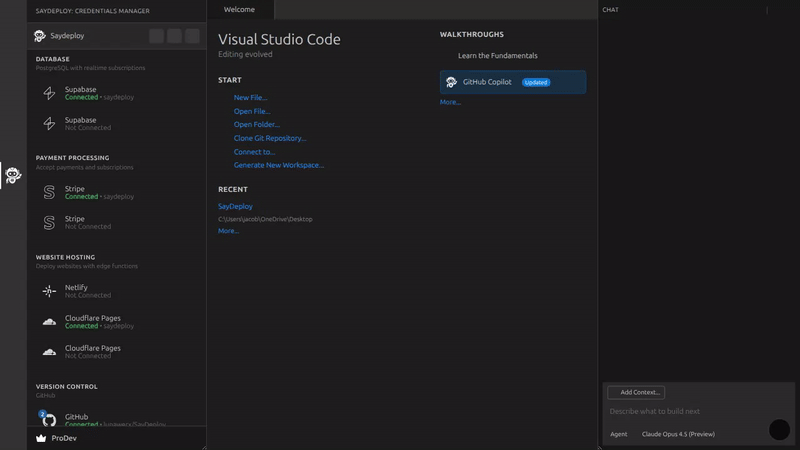Viewport: 800px width, 450px height.
Task: Click the Connect to... link
Action: coord(254,152)
